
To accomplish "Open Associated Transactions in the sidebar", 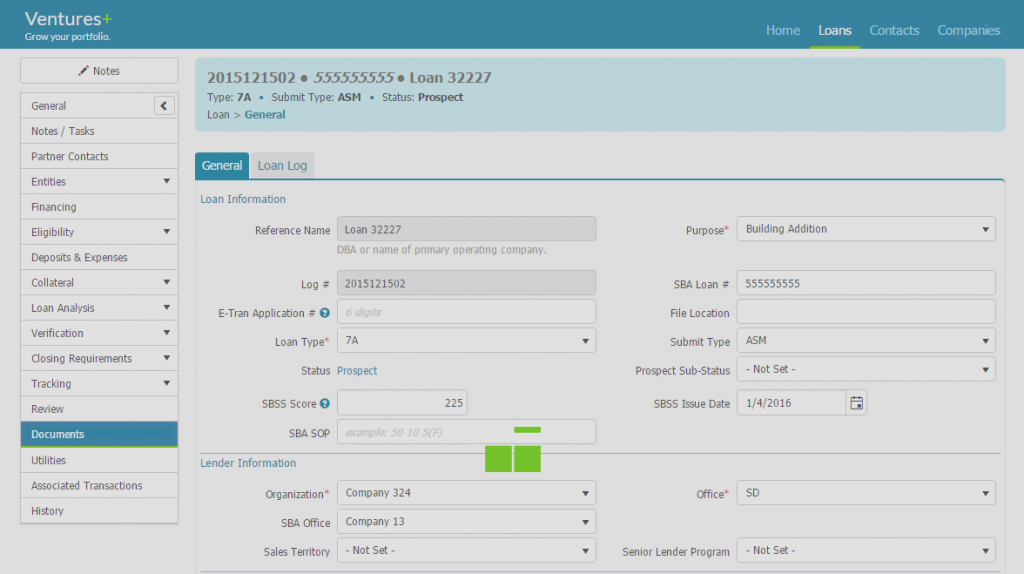I will (99, 486).
